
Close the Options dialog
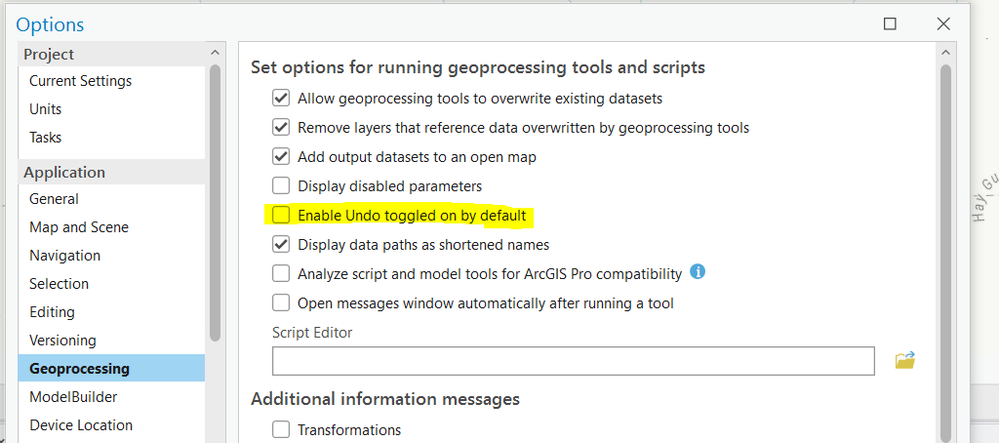pyautogui.click(x=942, y=24)
